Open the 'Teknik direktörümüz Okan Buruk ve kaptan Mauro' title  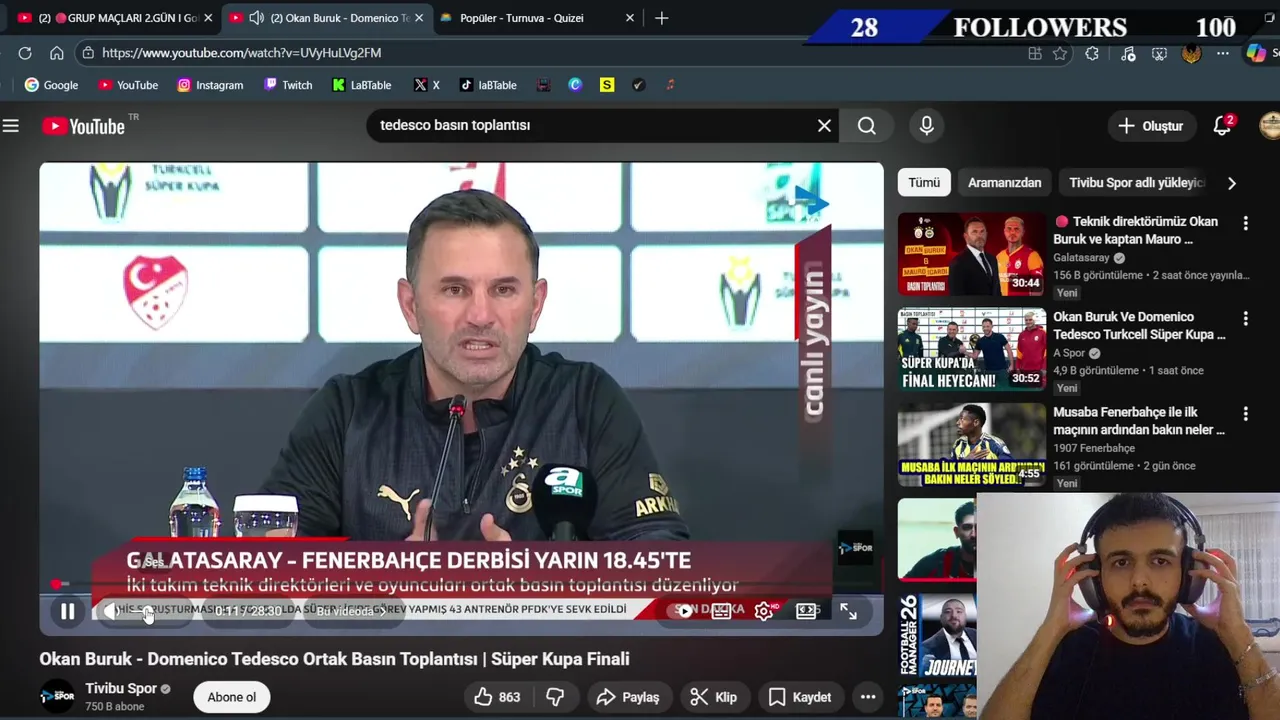[x=1135, y=230]
